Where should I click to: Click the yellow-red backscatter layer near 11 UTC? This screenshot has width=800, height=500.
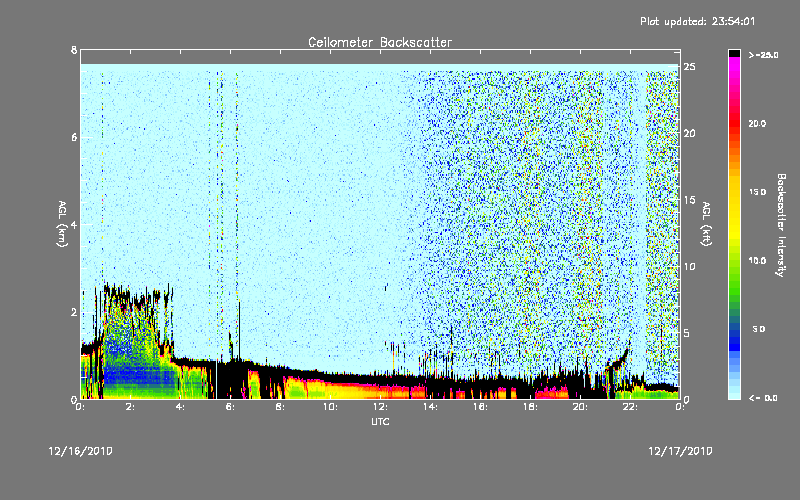357,390
